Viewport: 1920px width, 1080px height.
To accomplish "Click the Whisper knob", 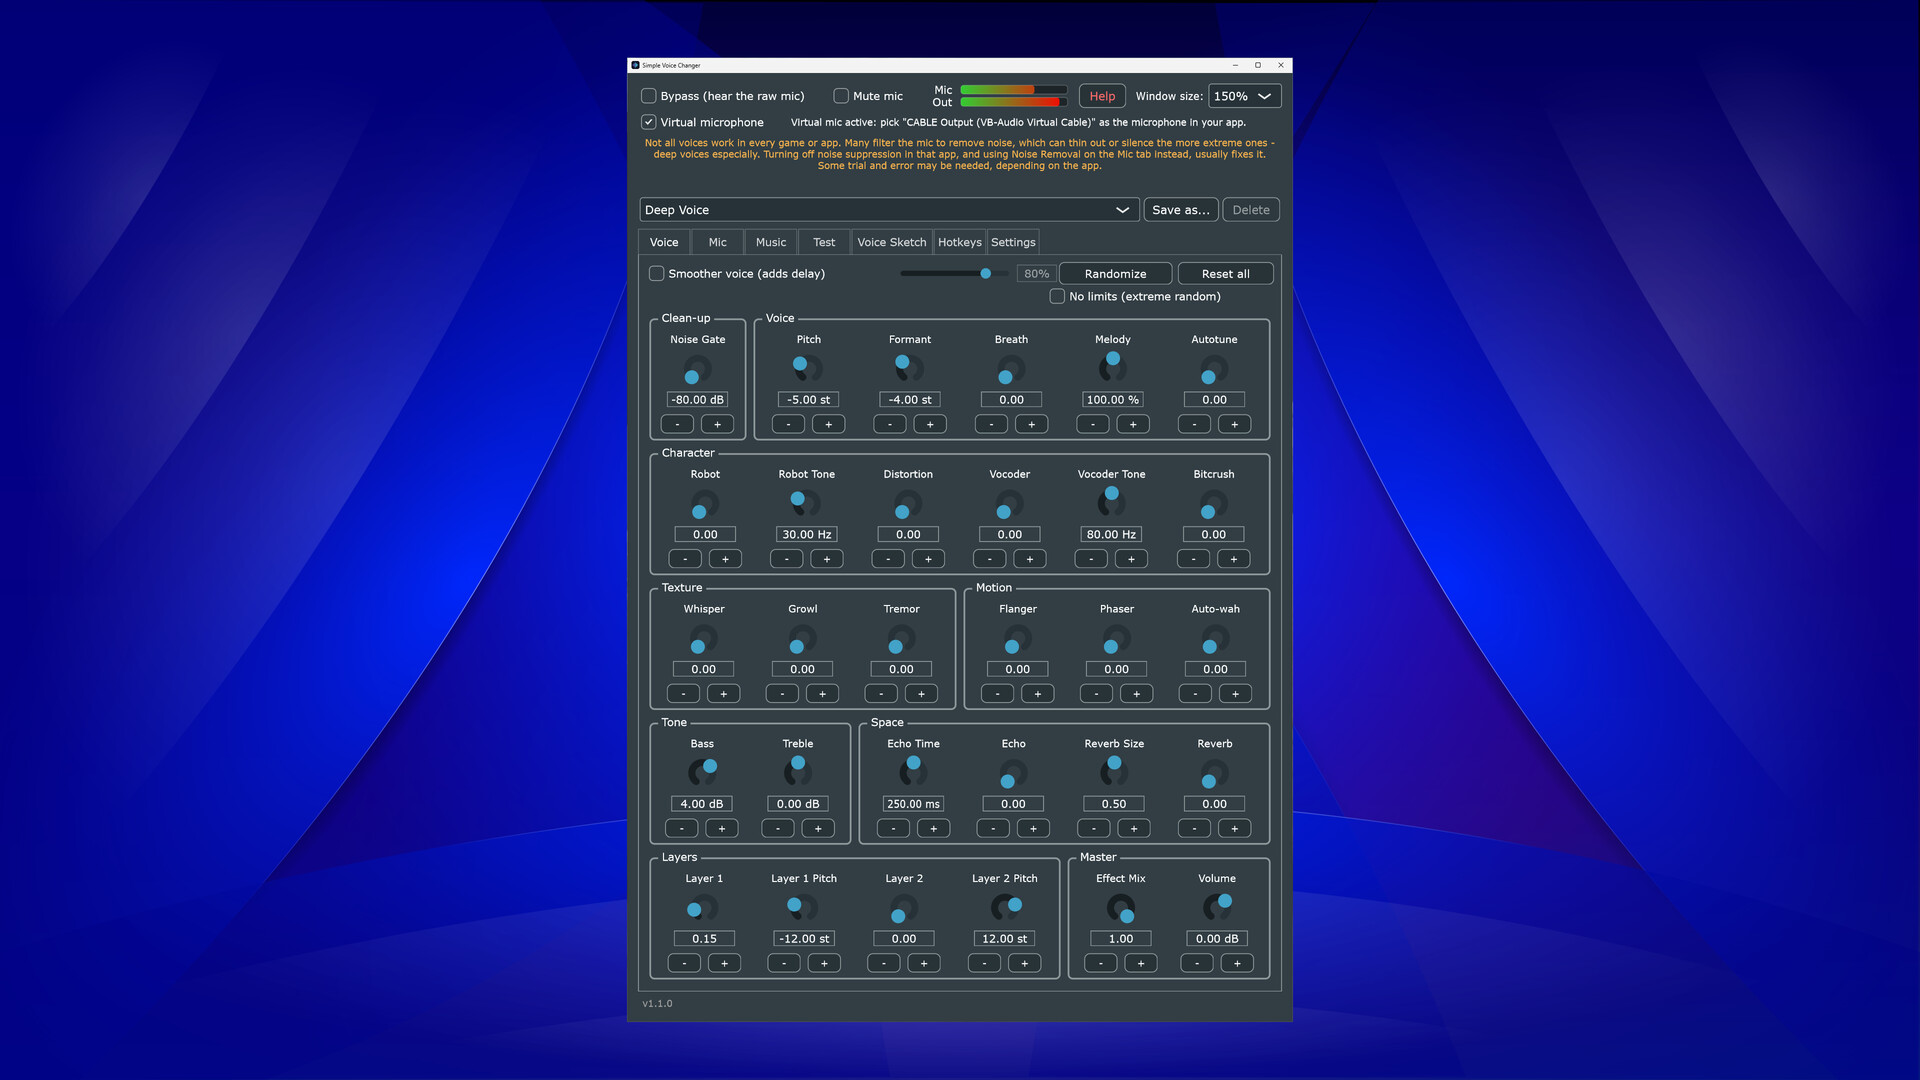I will point(703,639).
